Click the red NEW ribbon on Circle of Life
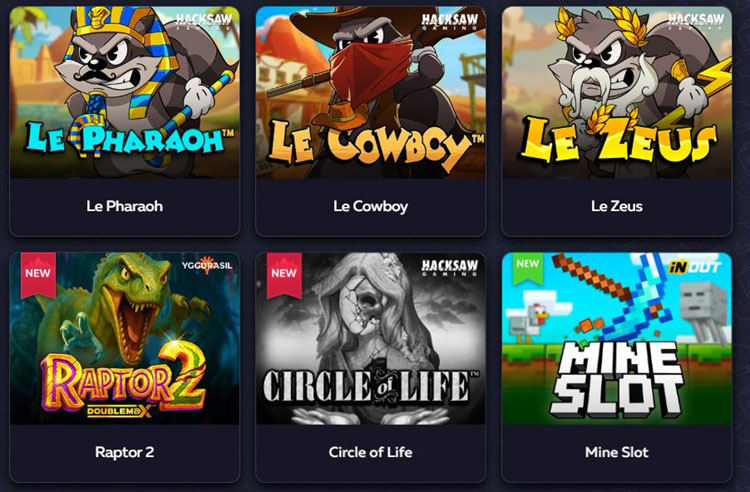The image size is (750, 492). (284, 274)
